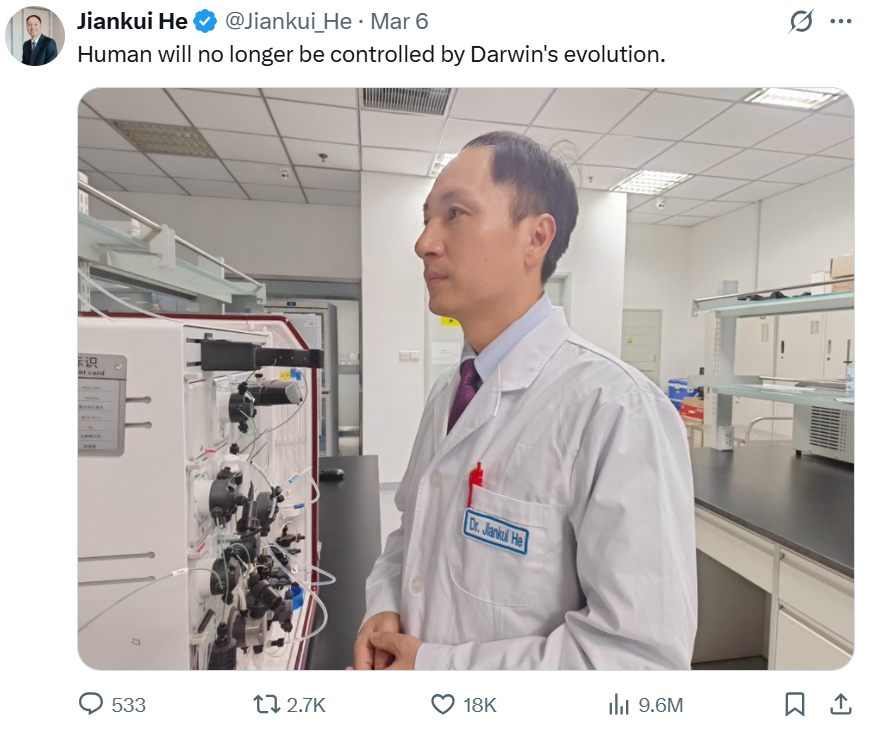
Task: Click the @Jiankui_He handle
Action: point(288,22)
